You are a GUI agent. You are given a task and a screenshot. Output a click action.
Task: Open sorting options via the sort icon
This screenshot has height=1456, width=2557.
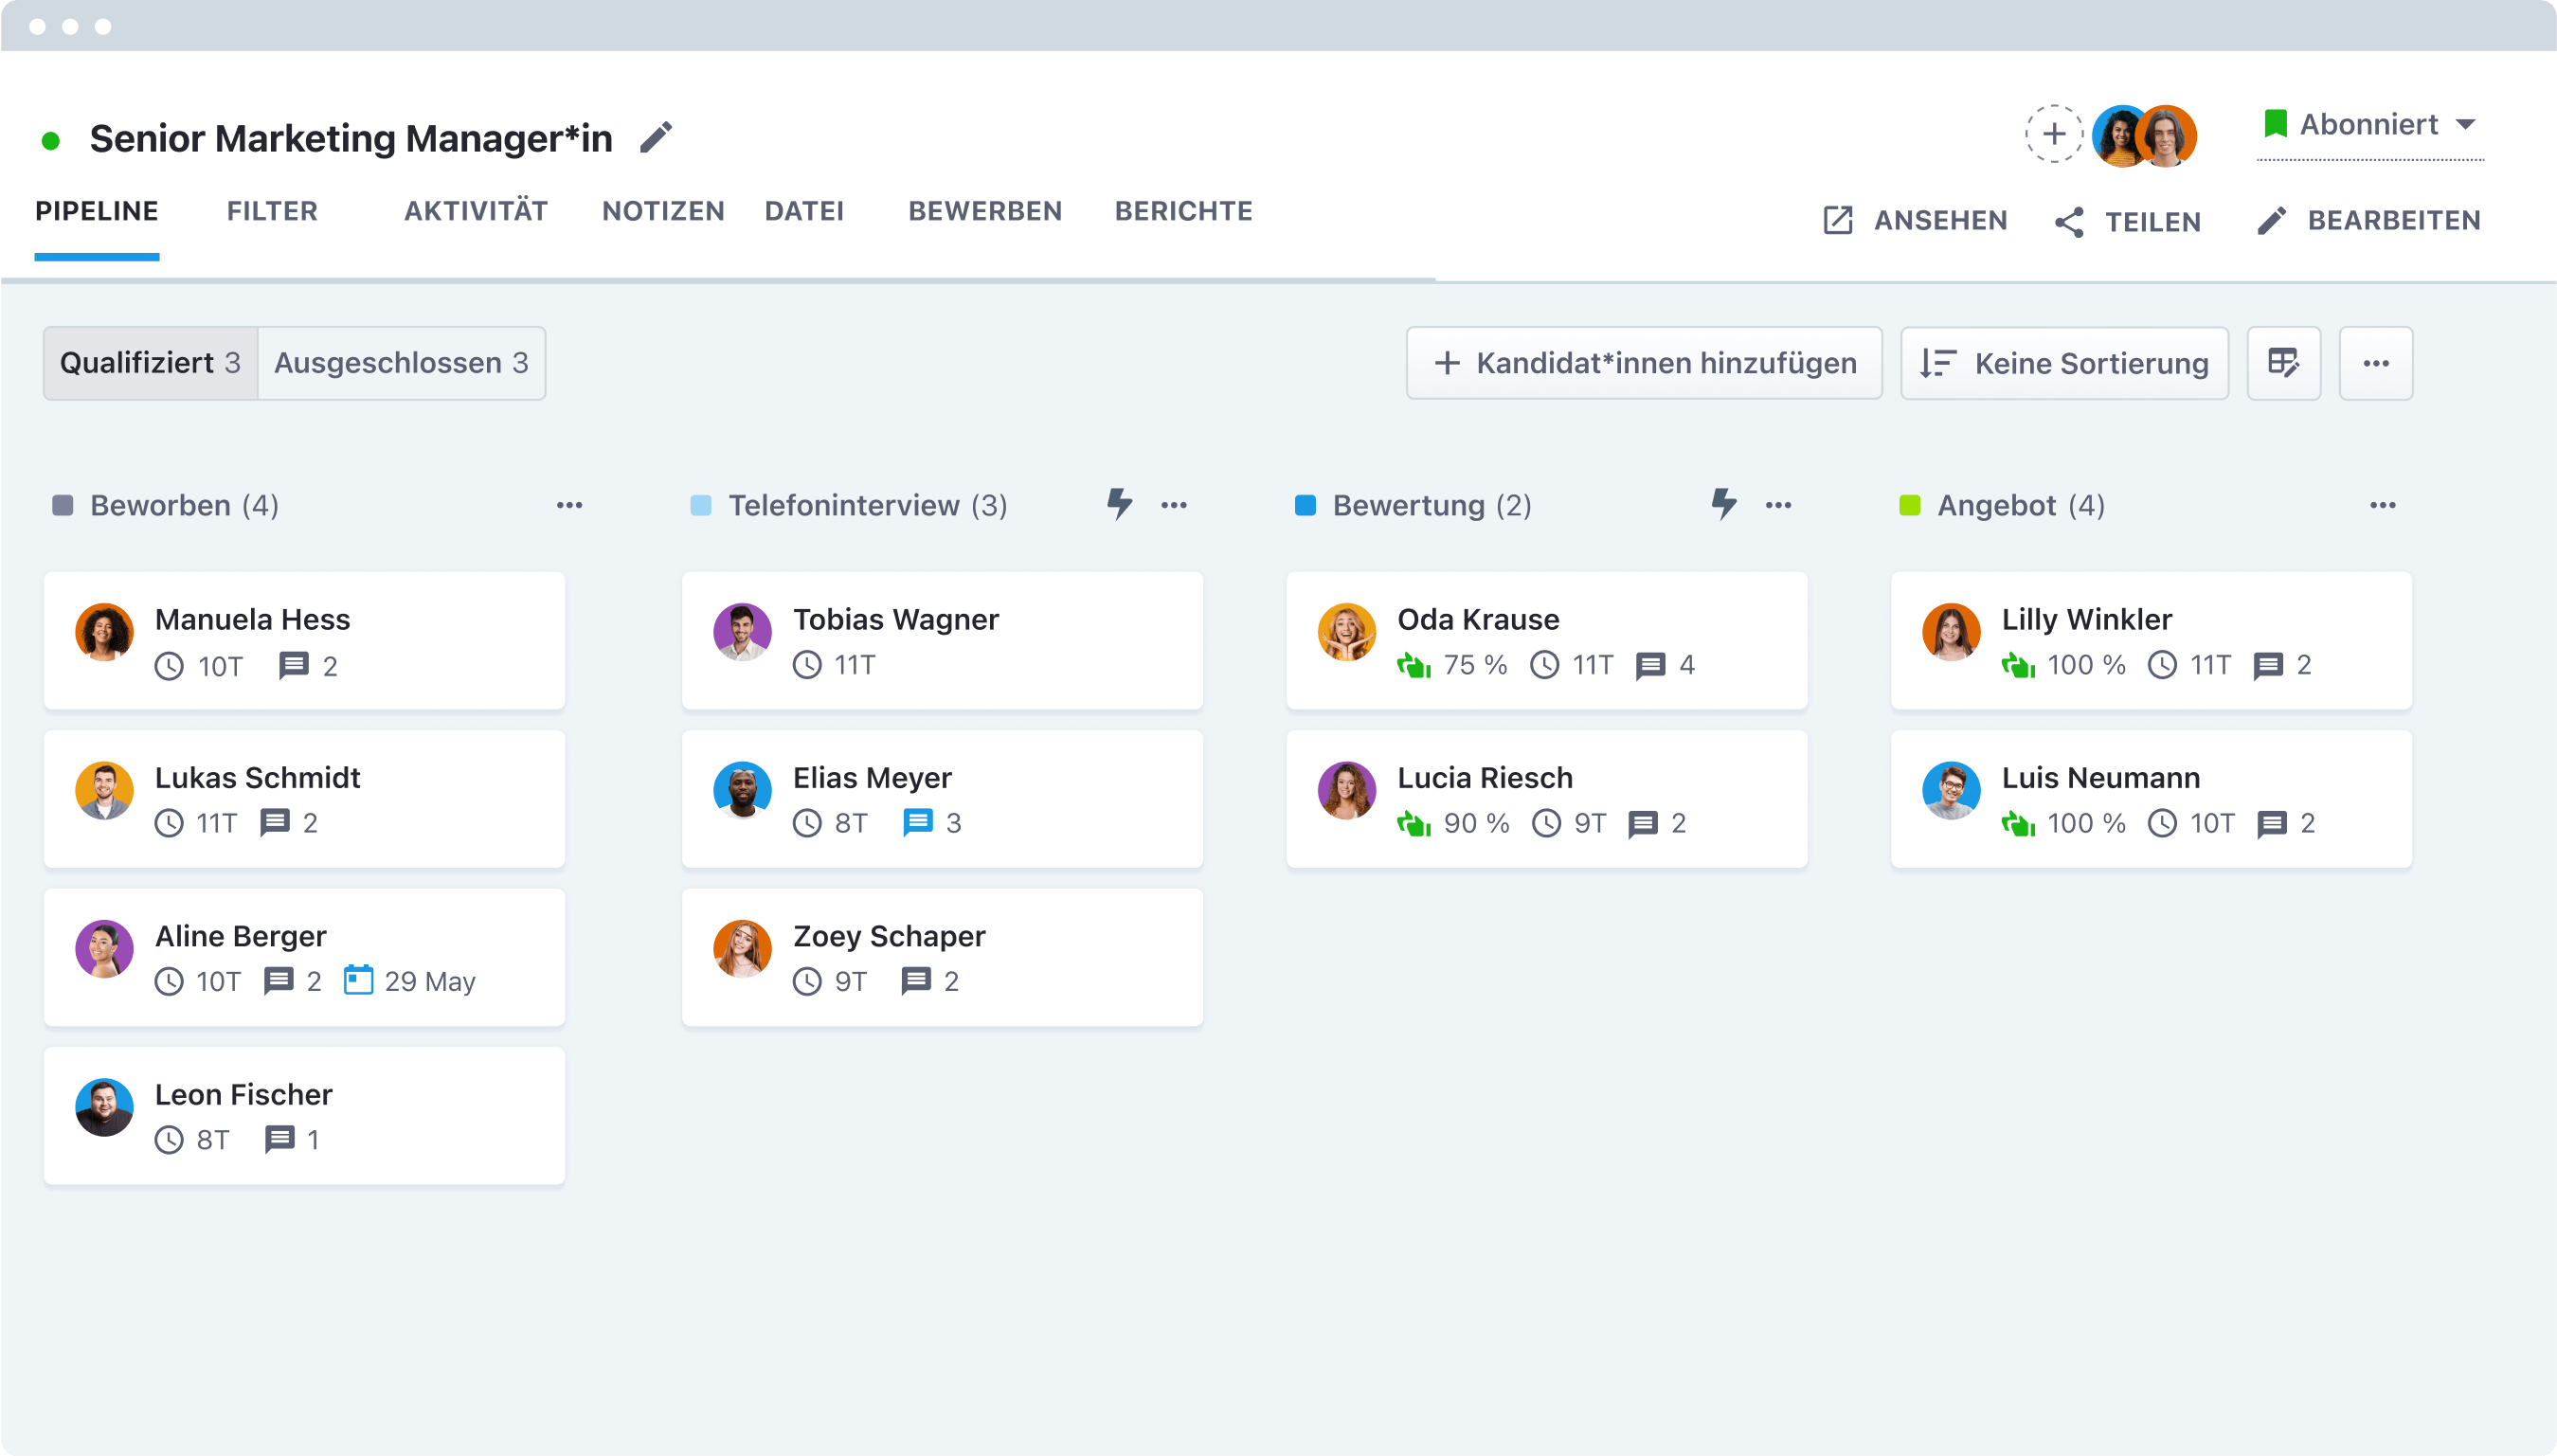coord(1937,363)
